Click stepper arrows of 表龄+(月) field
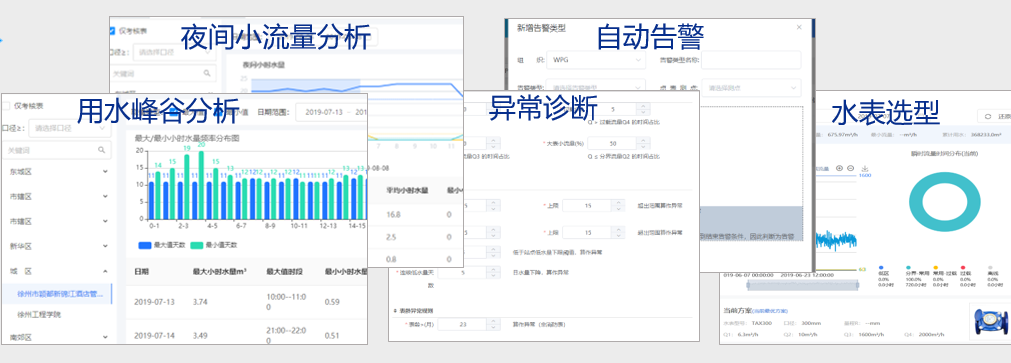1011x363 pixels. tap(494, 324)
